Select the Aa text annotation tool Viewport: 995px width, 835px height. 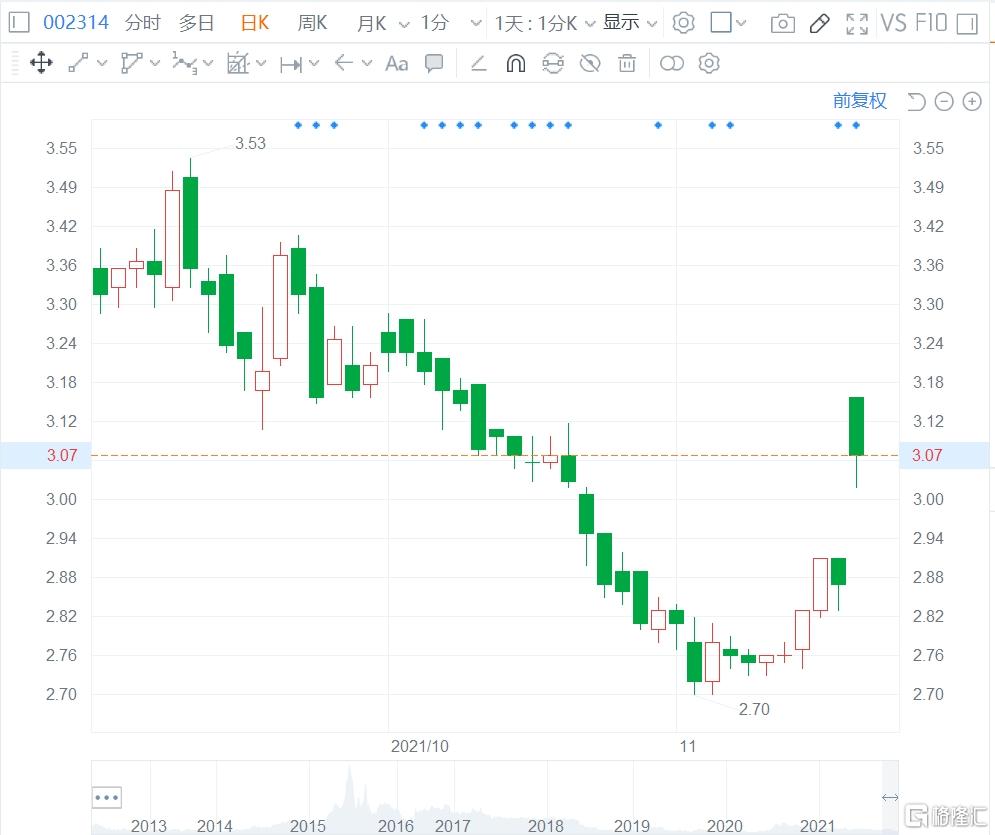point(397,63)
